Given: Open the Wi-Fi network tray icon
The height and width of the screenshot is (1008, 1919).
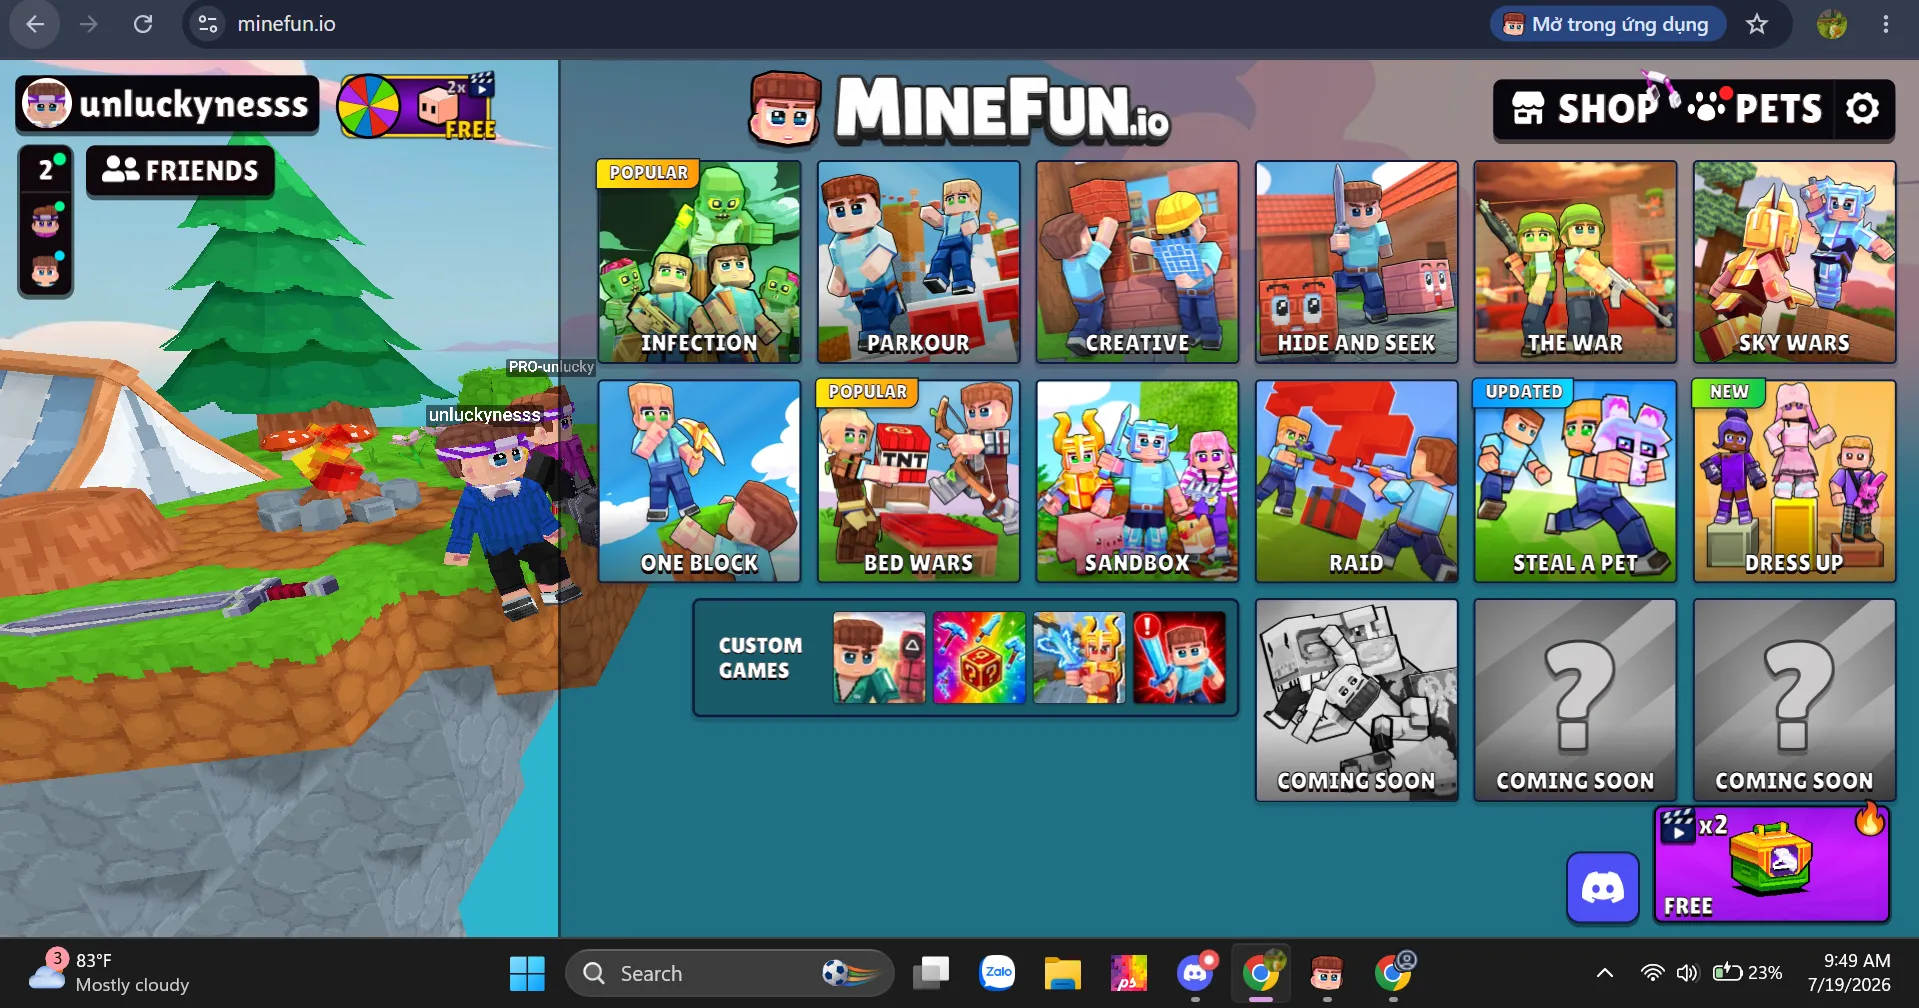Looking at the screenshot, I should click(x=1653, y=973).
